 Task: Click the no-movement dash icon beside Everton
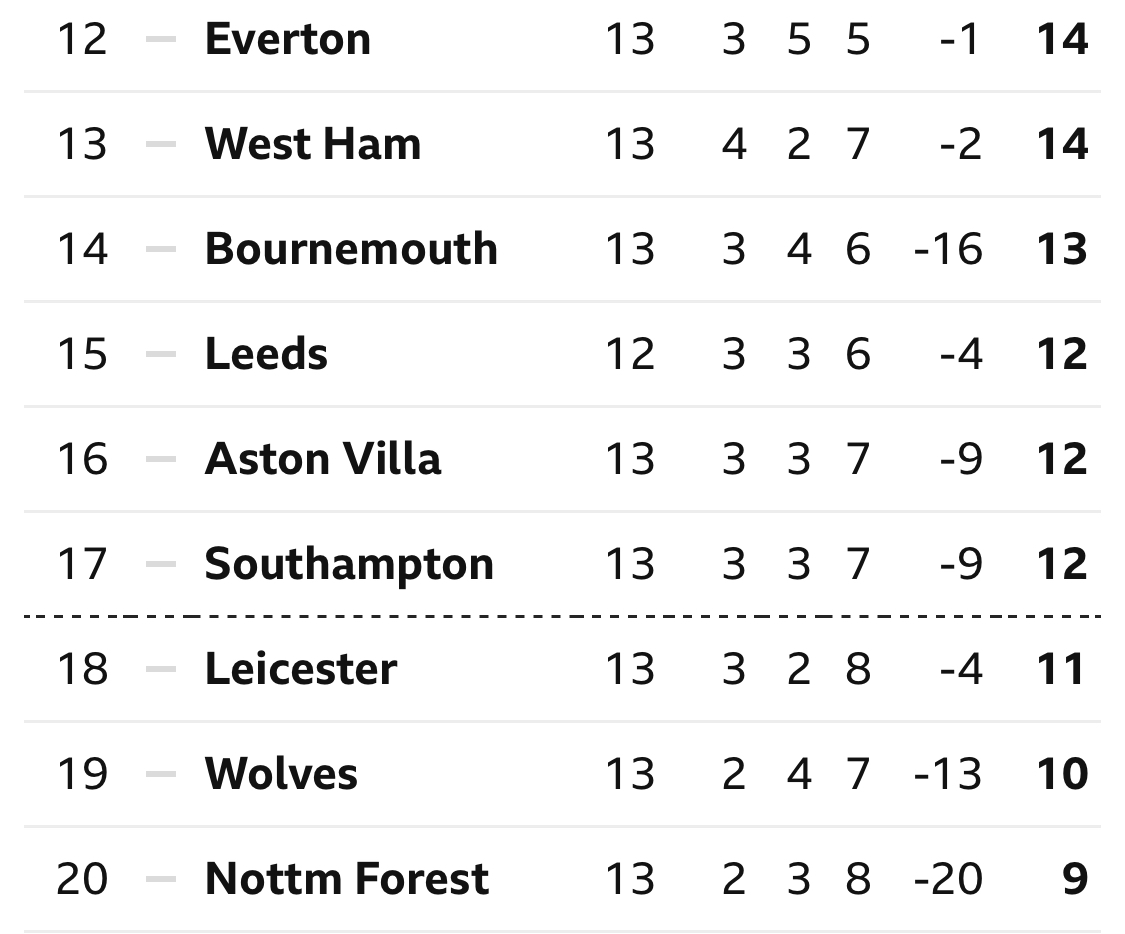[x=161, y=39]
